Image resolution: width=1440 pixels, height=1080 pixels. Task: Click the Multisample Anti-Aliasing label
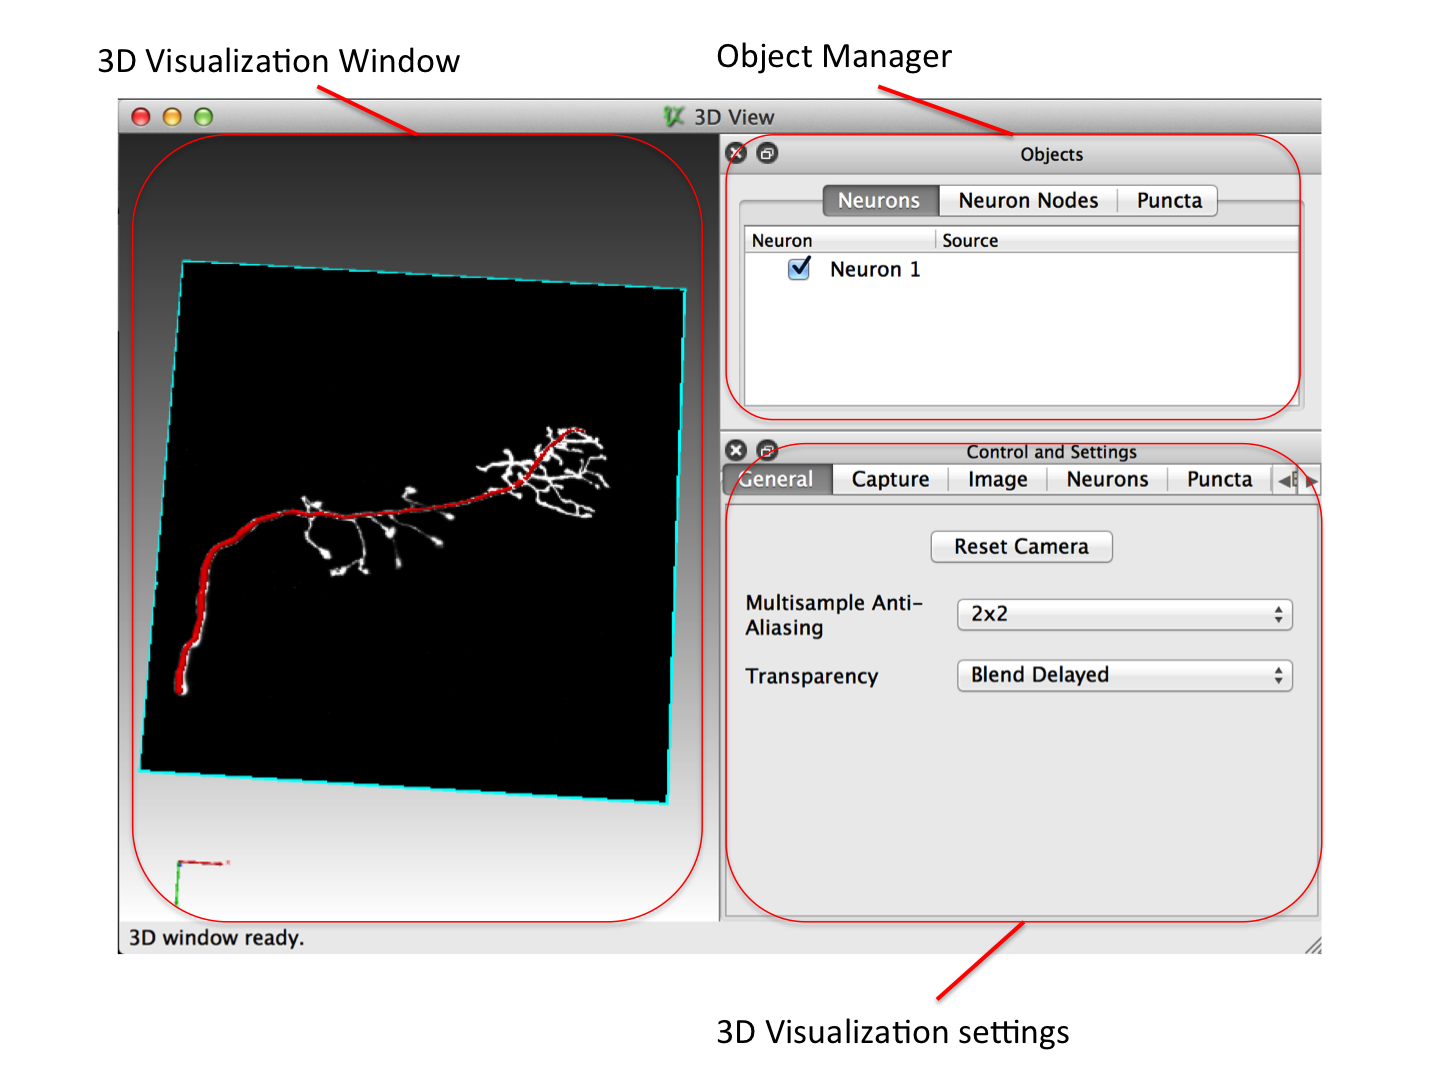pos(833,615)
